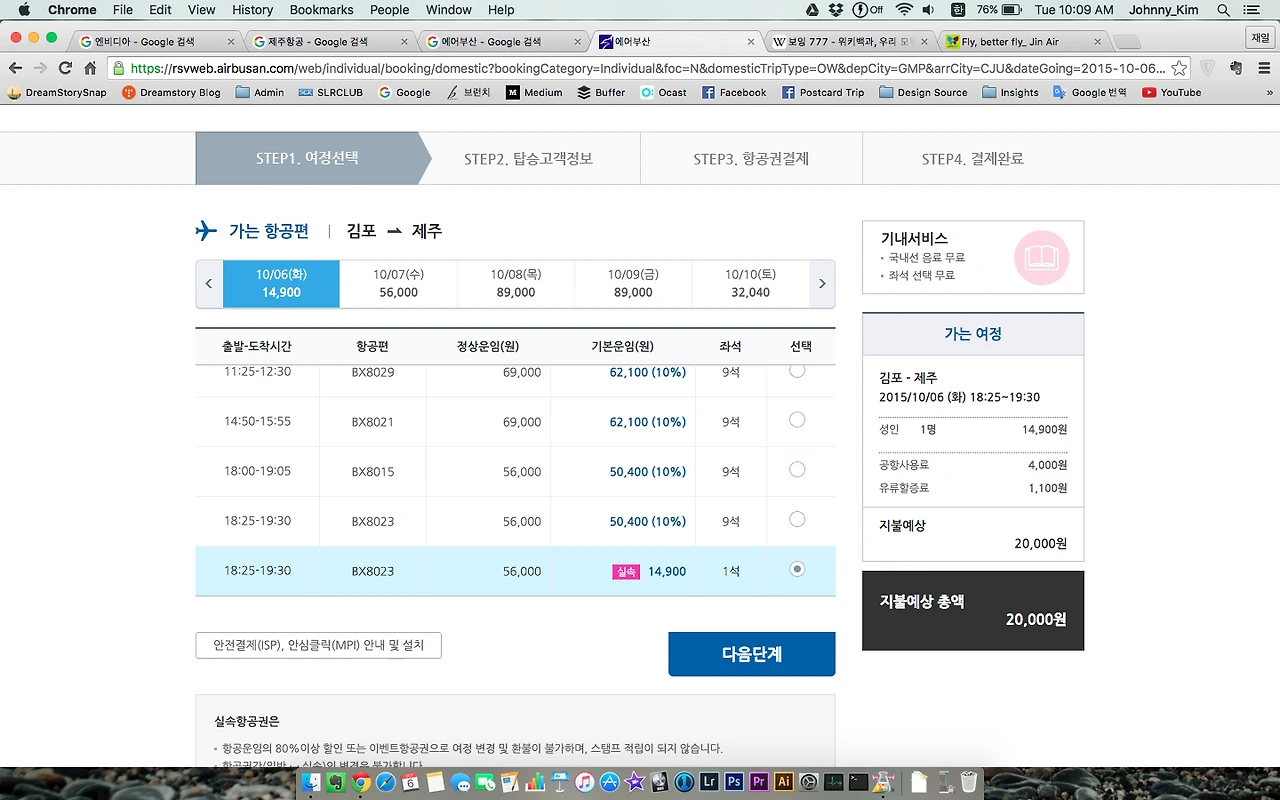
Task: Open Lightroom from the Dock
Action: pyautogui.click(x=709, y=782)
